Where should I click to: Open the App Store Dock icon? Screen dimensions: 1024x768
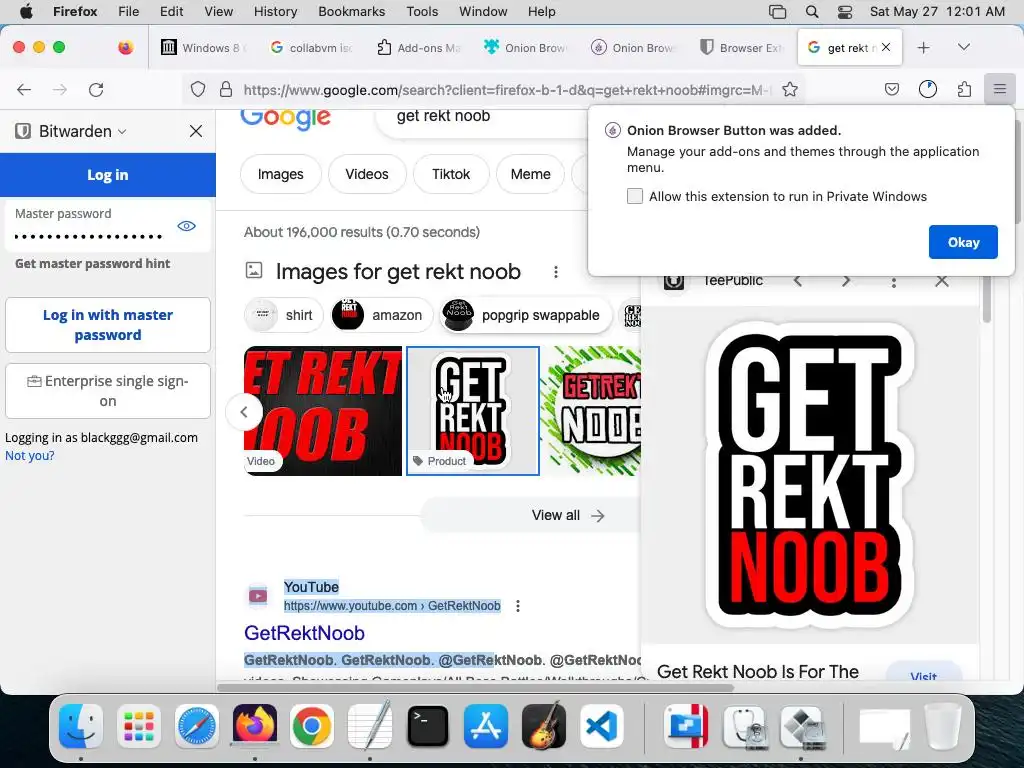point(486,726)
